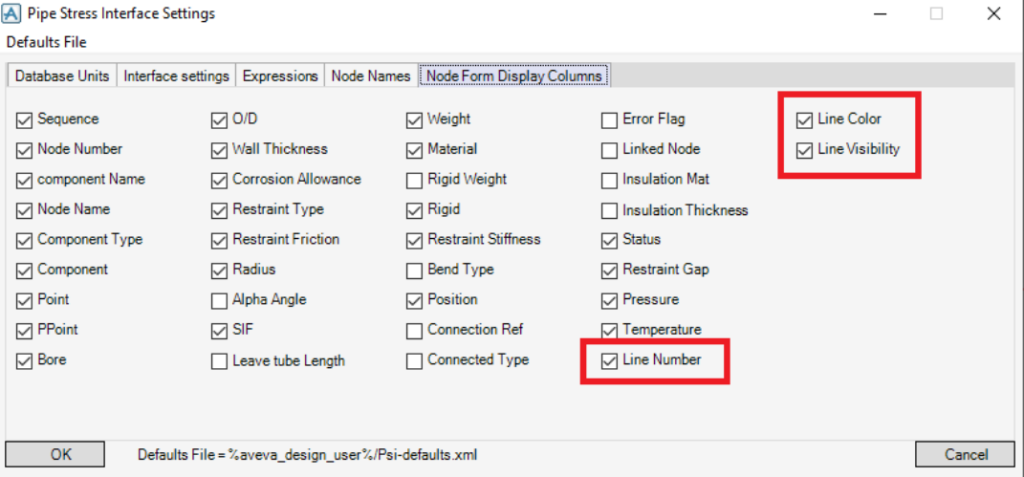This screenshot has height=477, width=1024.
Task: Go to the Node Names tab
Action: (371, 76)
